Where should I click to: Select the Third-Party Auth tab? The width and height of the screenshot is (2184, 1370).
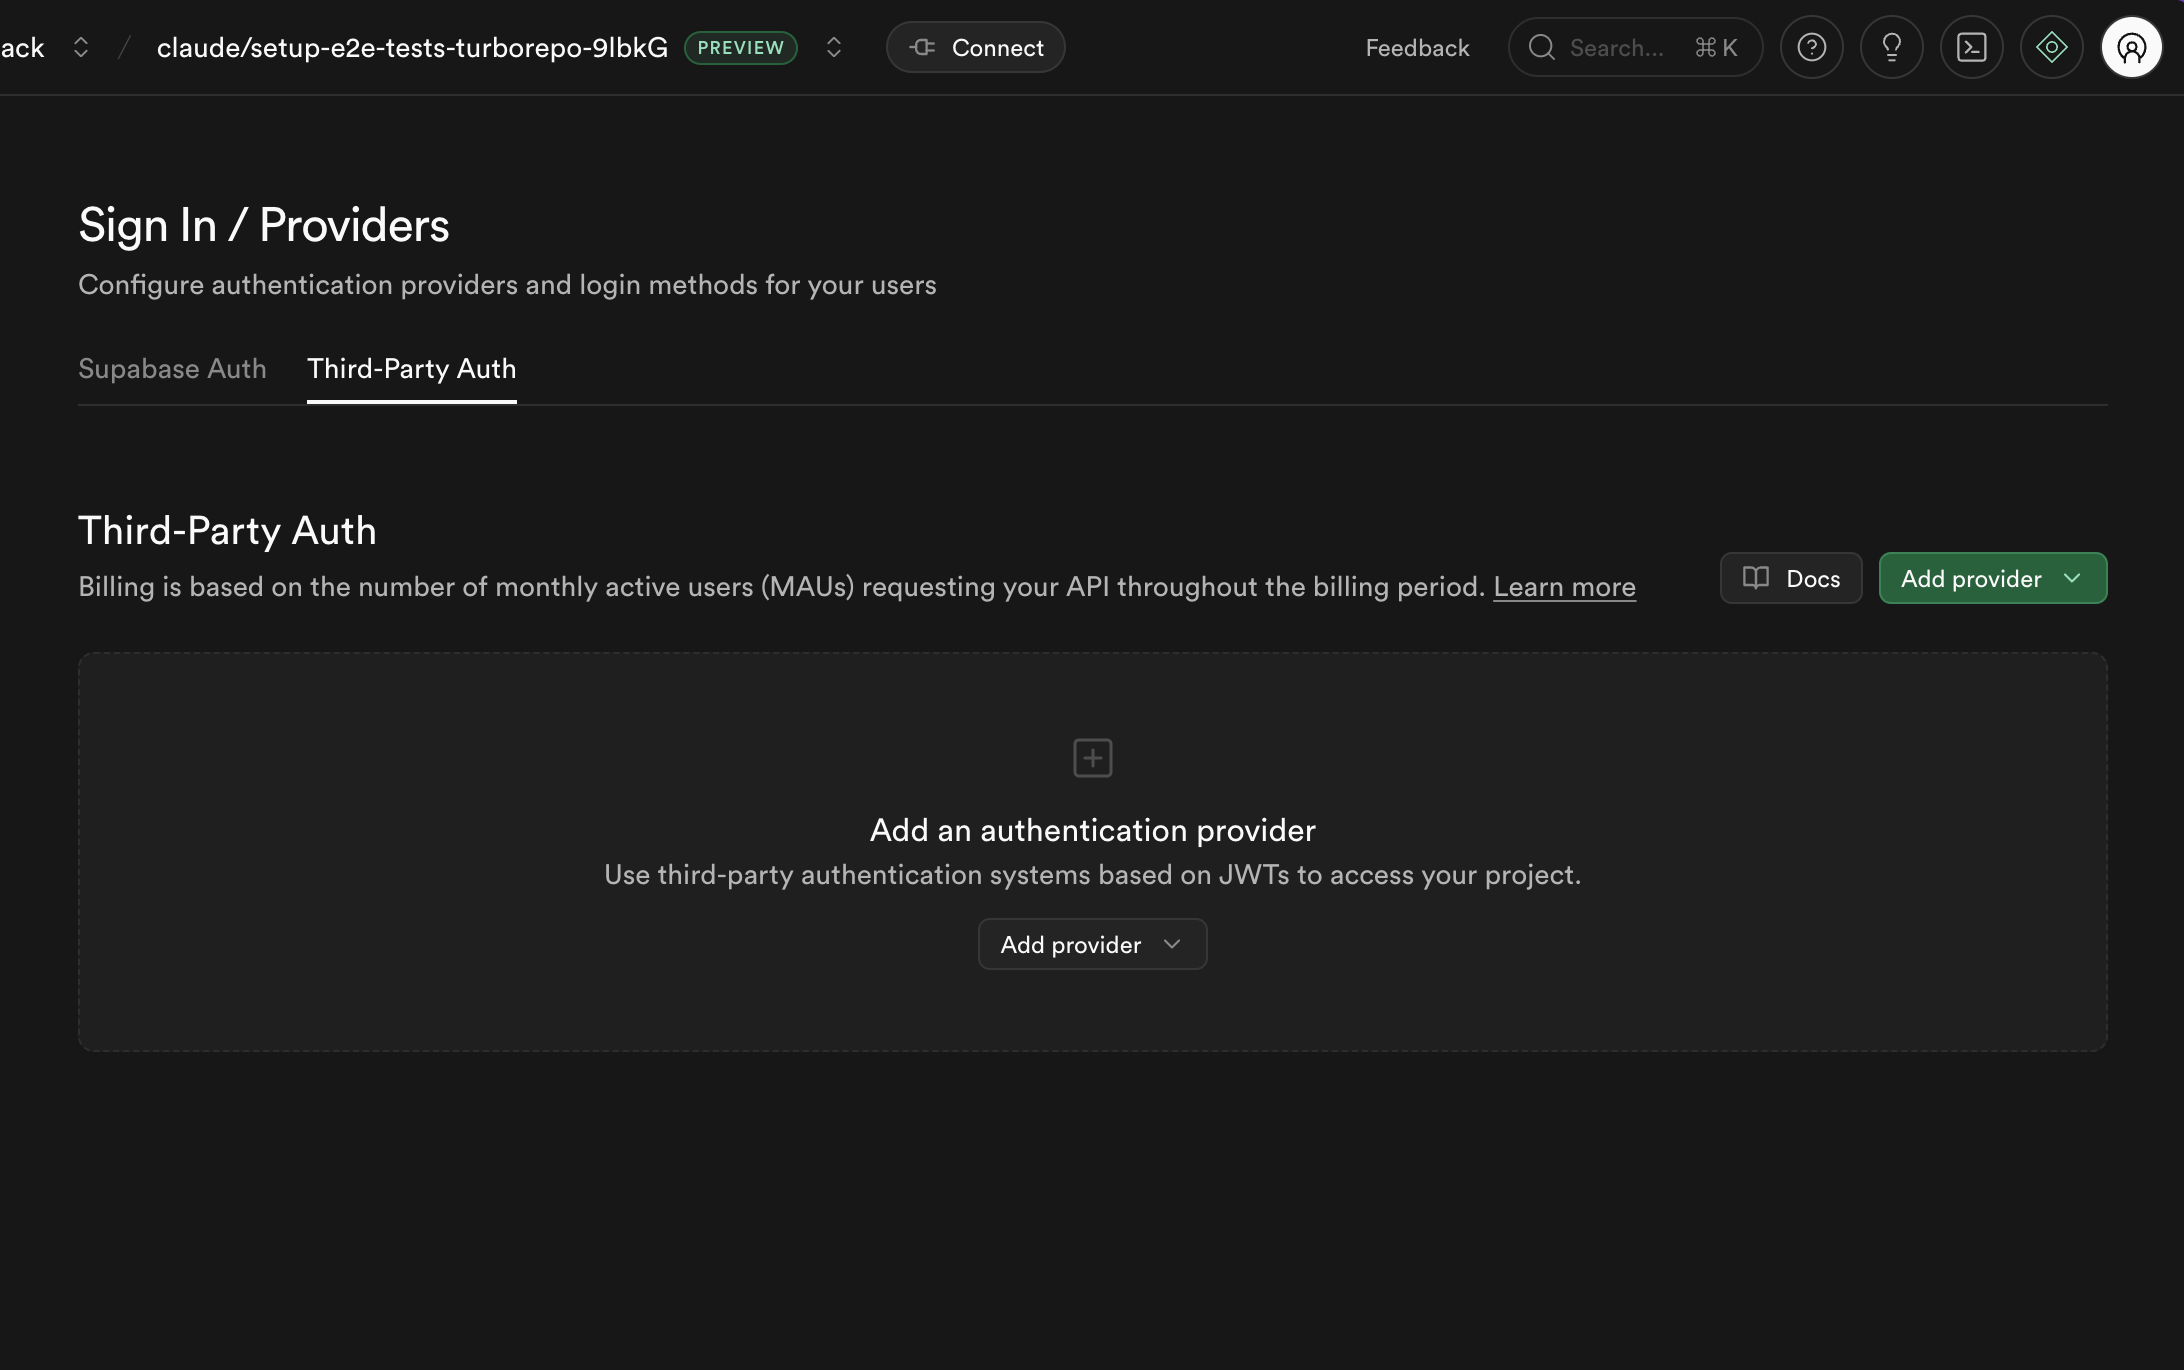(x=411, y=369)
